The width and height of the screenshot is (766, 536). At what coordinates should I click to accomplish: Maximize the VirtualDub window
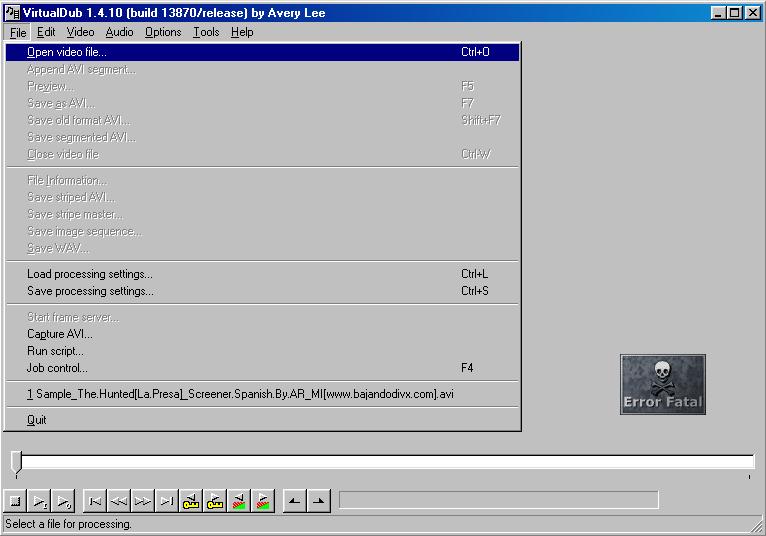pos(734,13)
